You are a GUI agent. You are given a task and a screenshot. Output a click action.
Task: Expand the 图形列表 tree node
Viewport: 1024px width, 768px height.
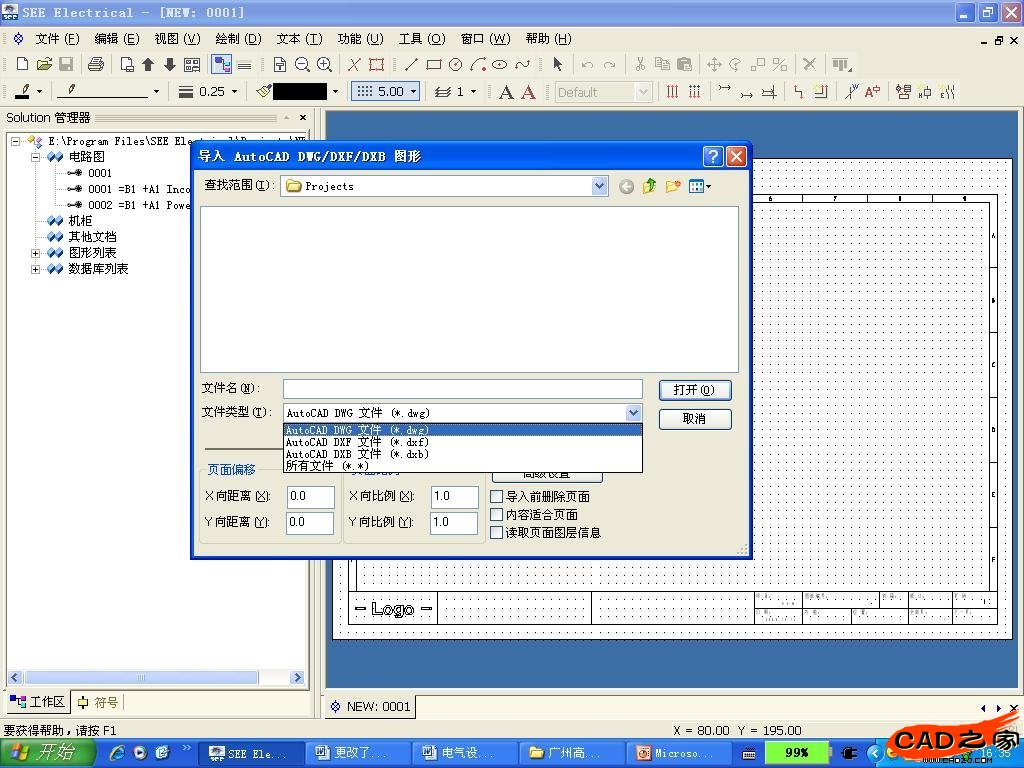pos(36,253)
